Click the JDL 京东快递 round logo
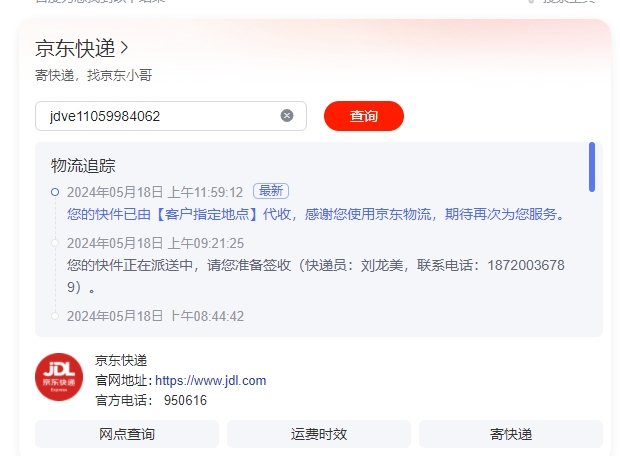 [59, 377]
